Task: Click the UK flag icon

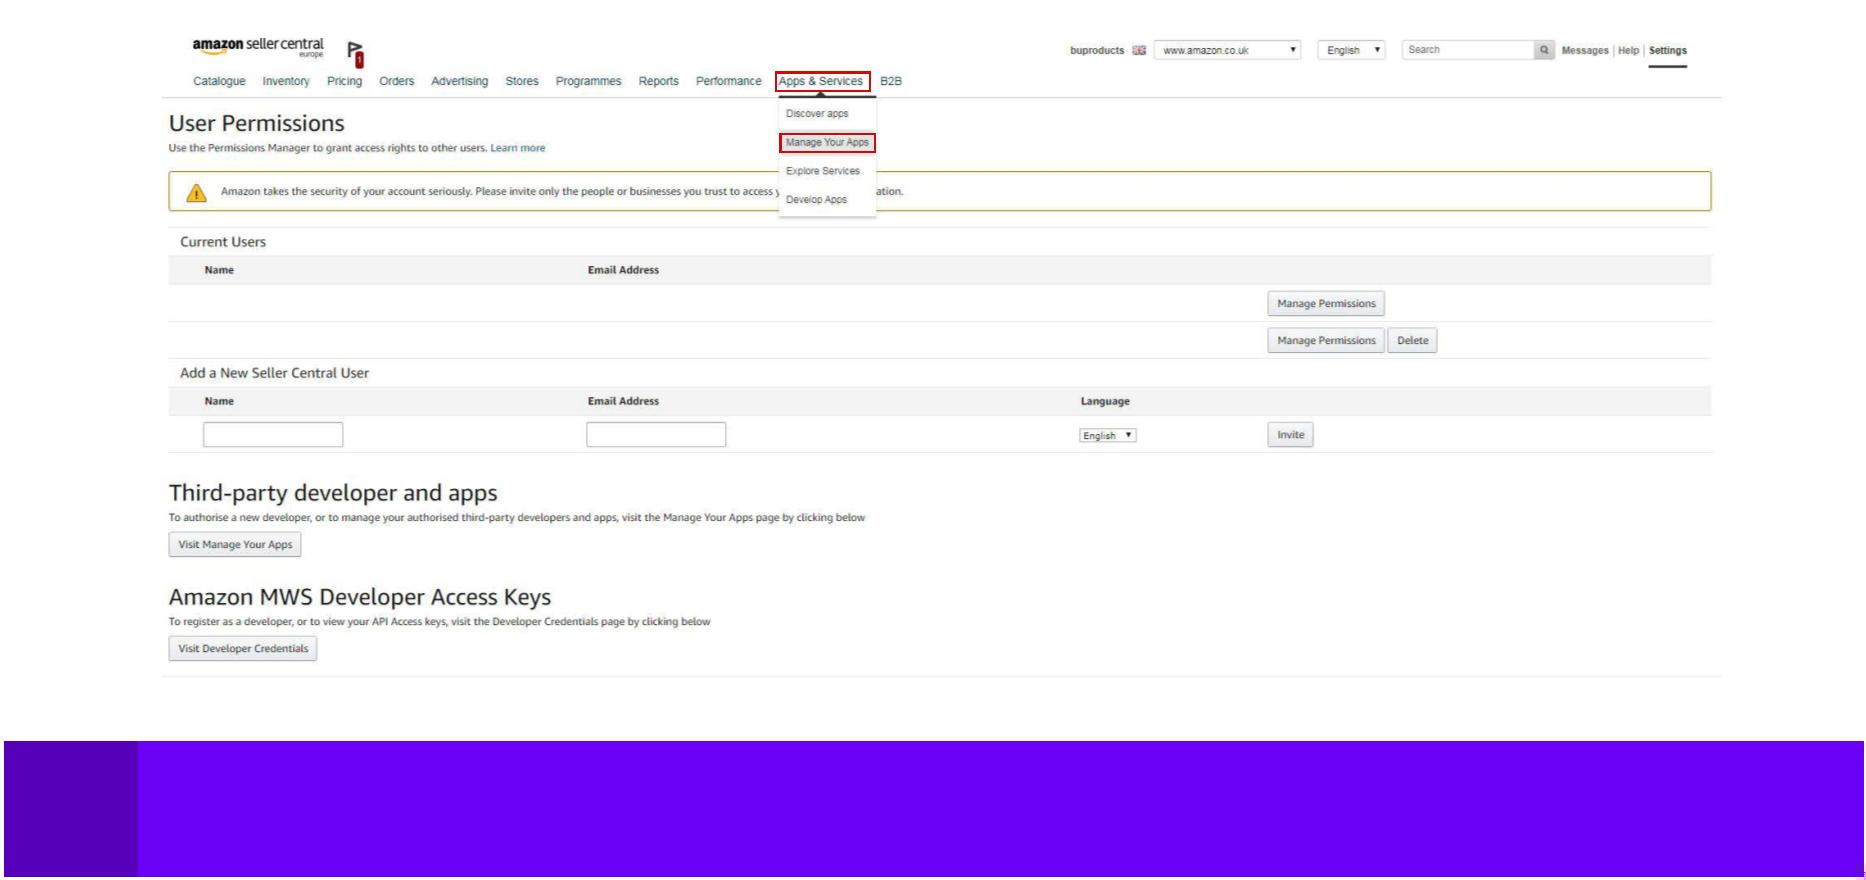Action: pyautogui.click(x=1139, y=51)
